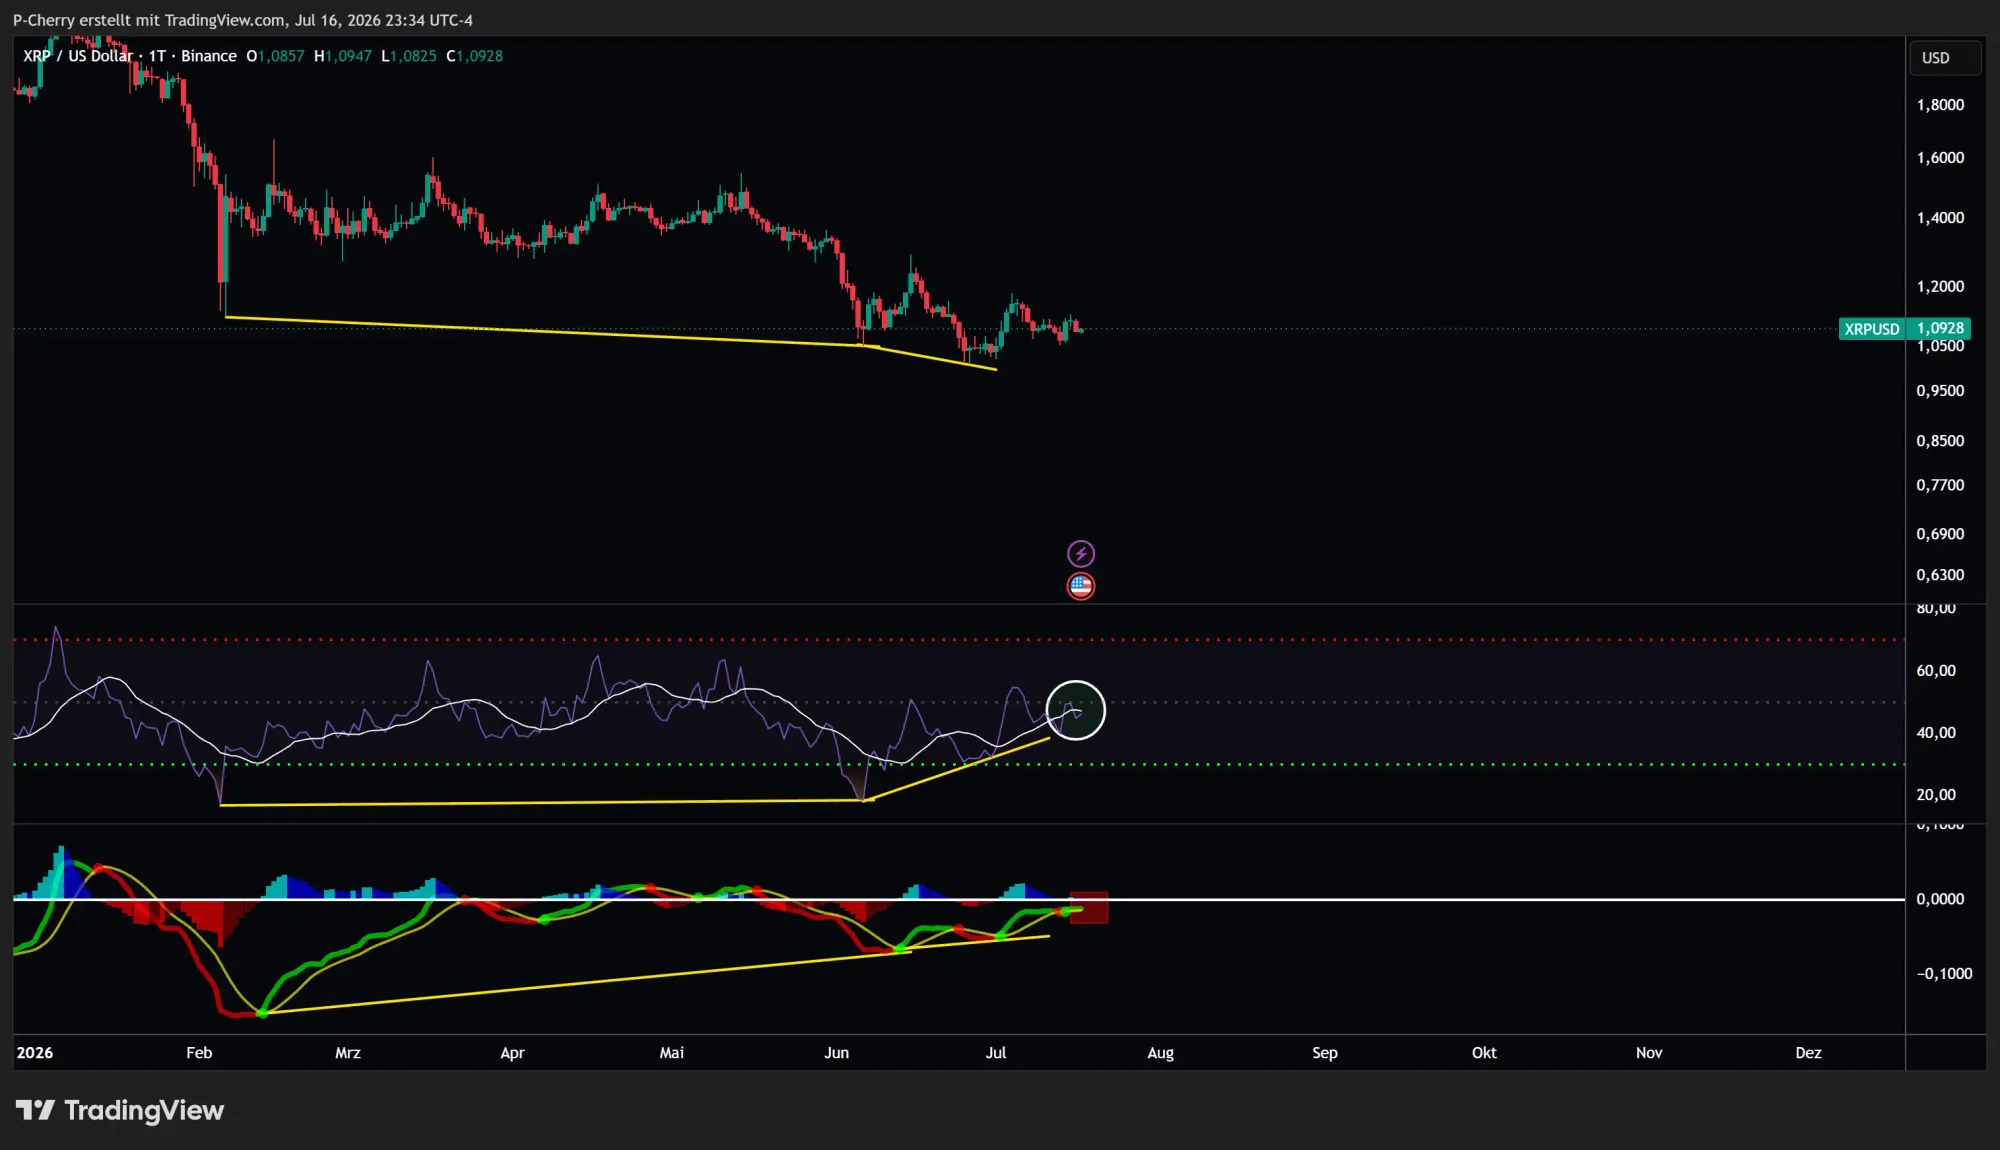Click the Jul label on time axis

pos(996,1053)
